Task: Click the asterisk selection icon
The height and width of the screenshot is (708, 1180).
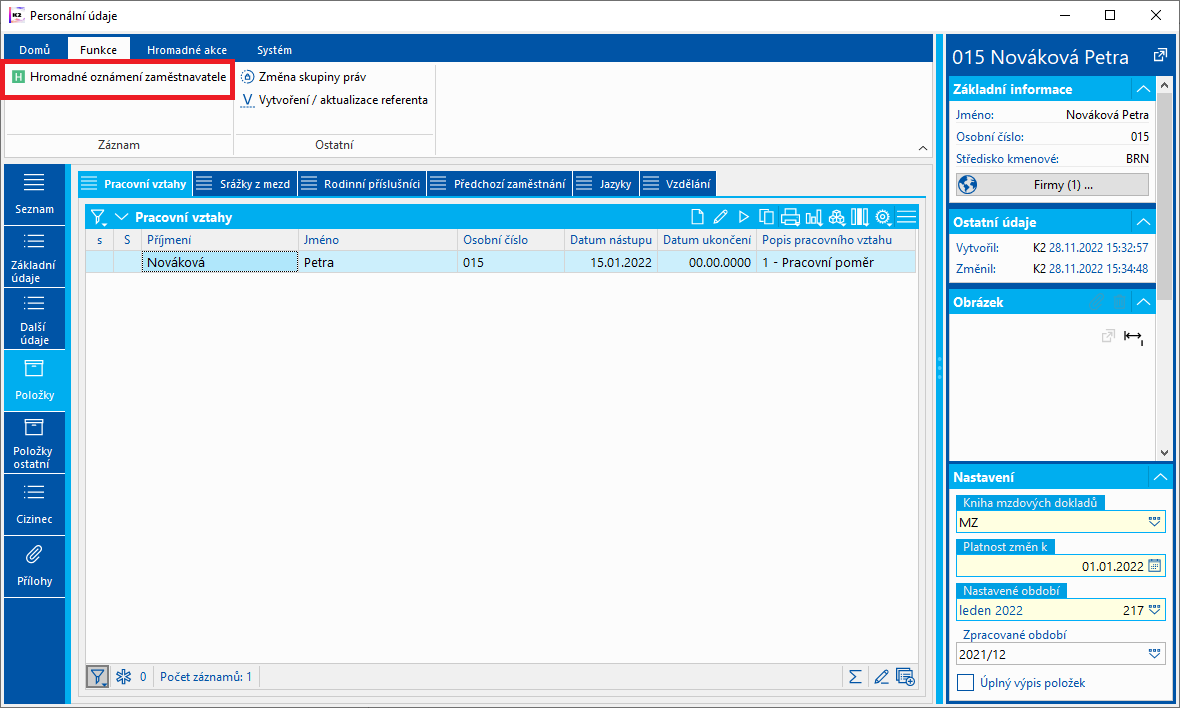Action: [x=123, y=676]
